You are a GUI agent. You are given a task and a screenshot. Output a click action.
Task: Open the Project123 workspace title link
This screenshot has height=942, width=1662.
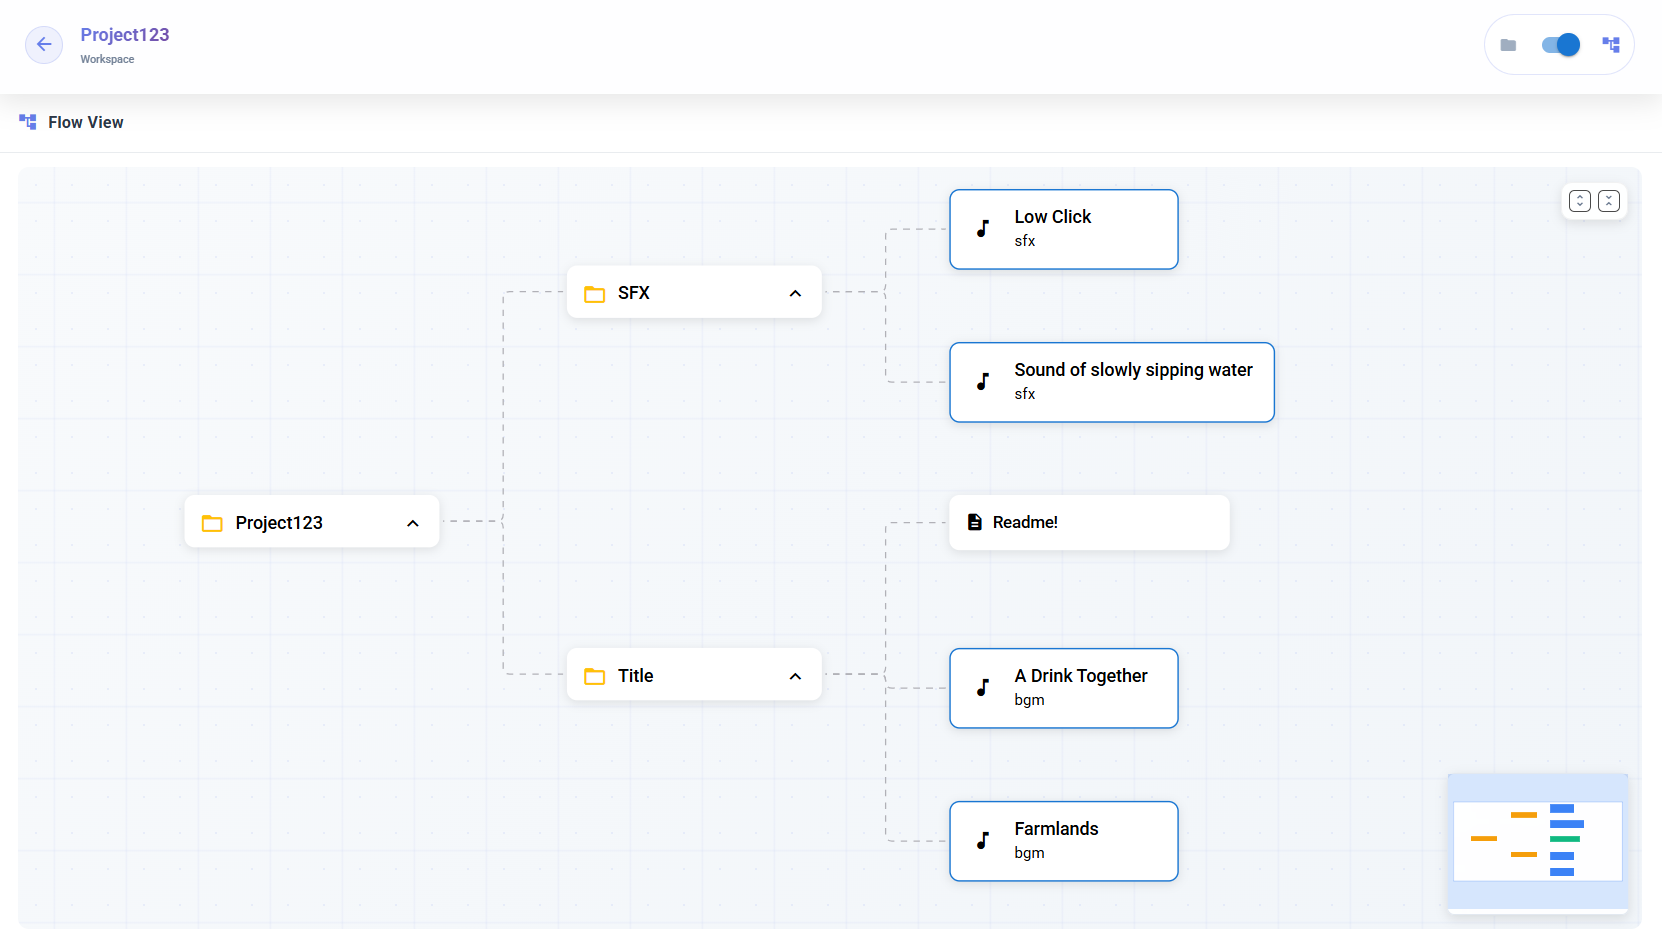tap(125, 34)
